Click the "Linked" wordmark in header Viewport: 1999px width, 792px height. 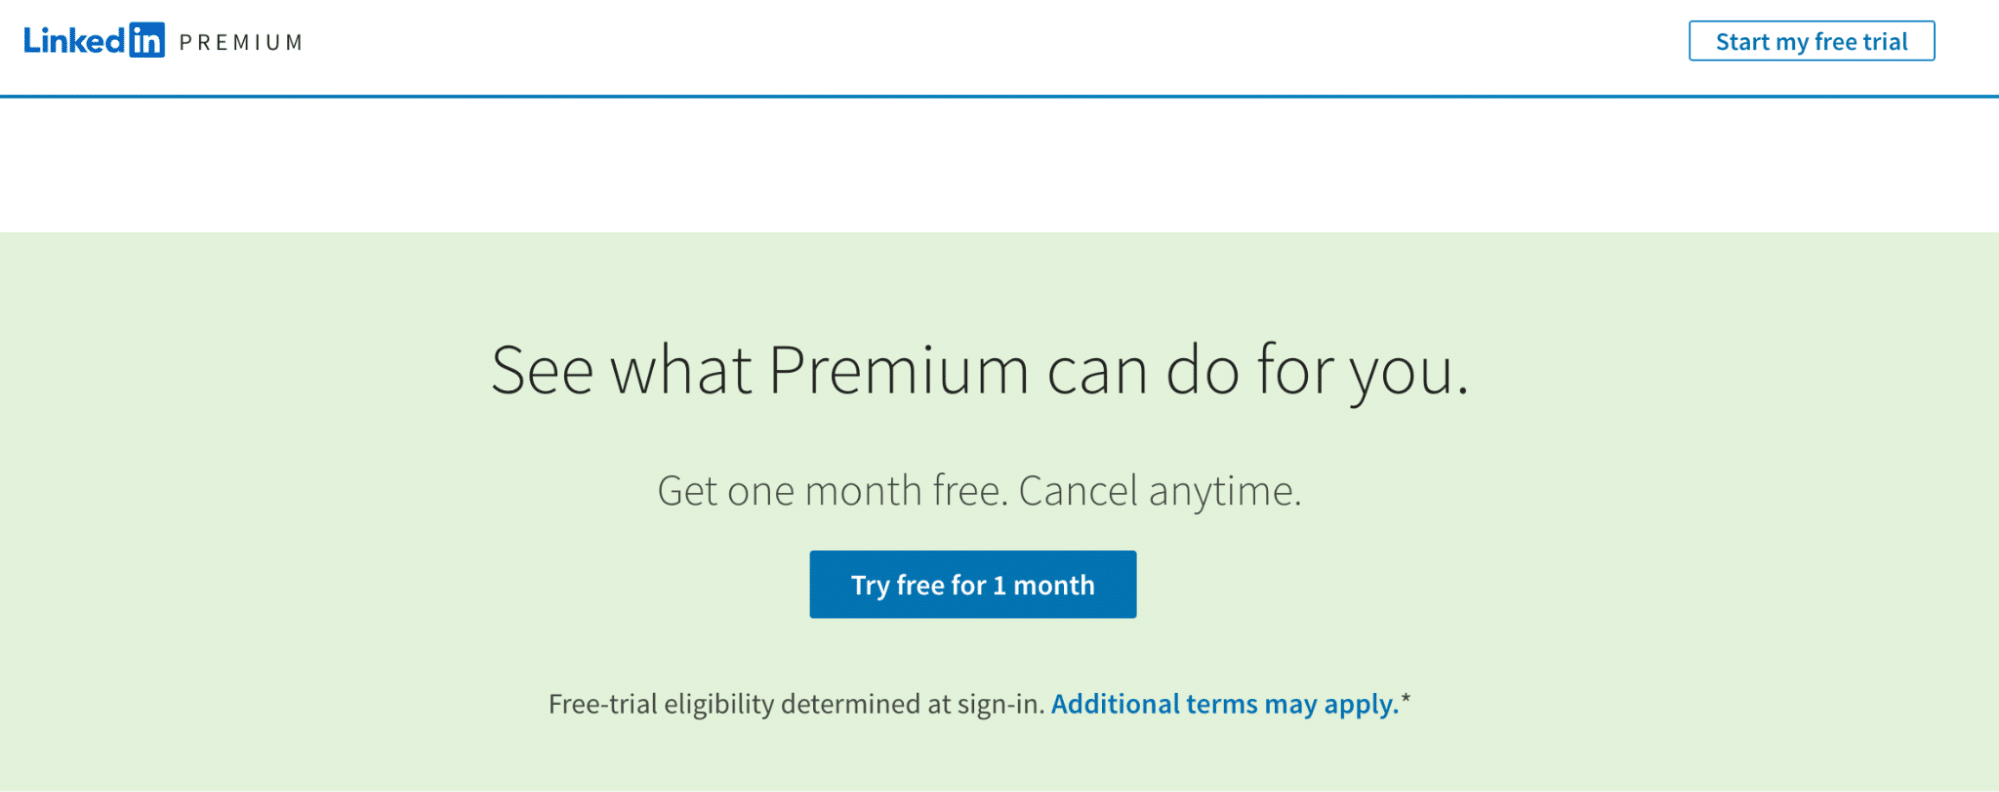[x=75, y=40]
